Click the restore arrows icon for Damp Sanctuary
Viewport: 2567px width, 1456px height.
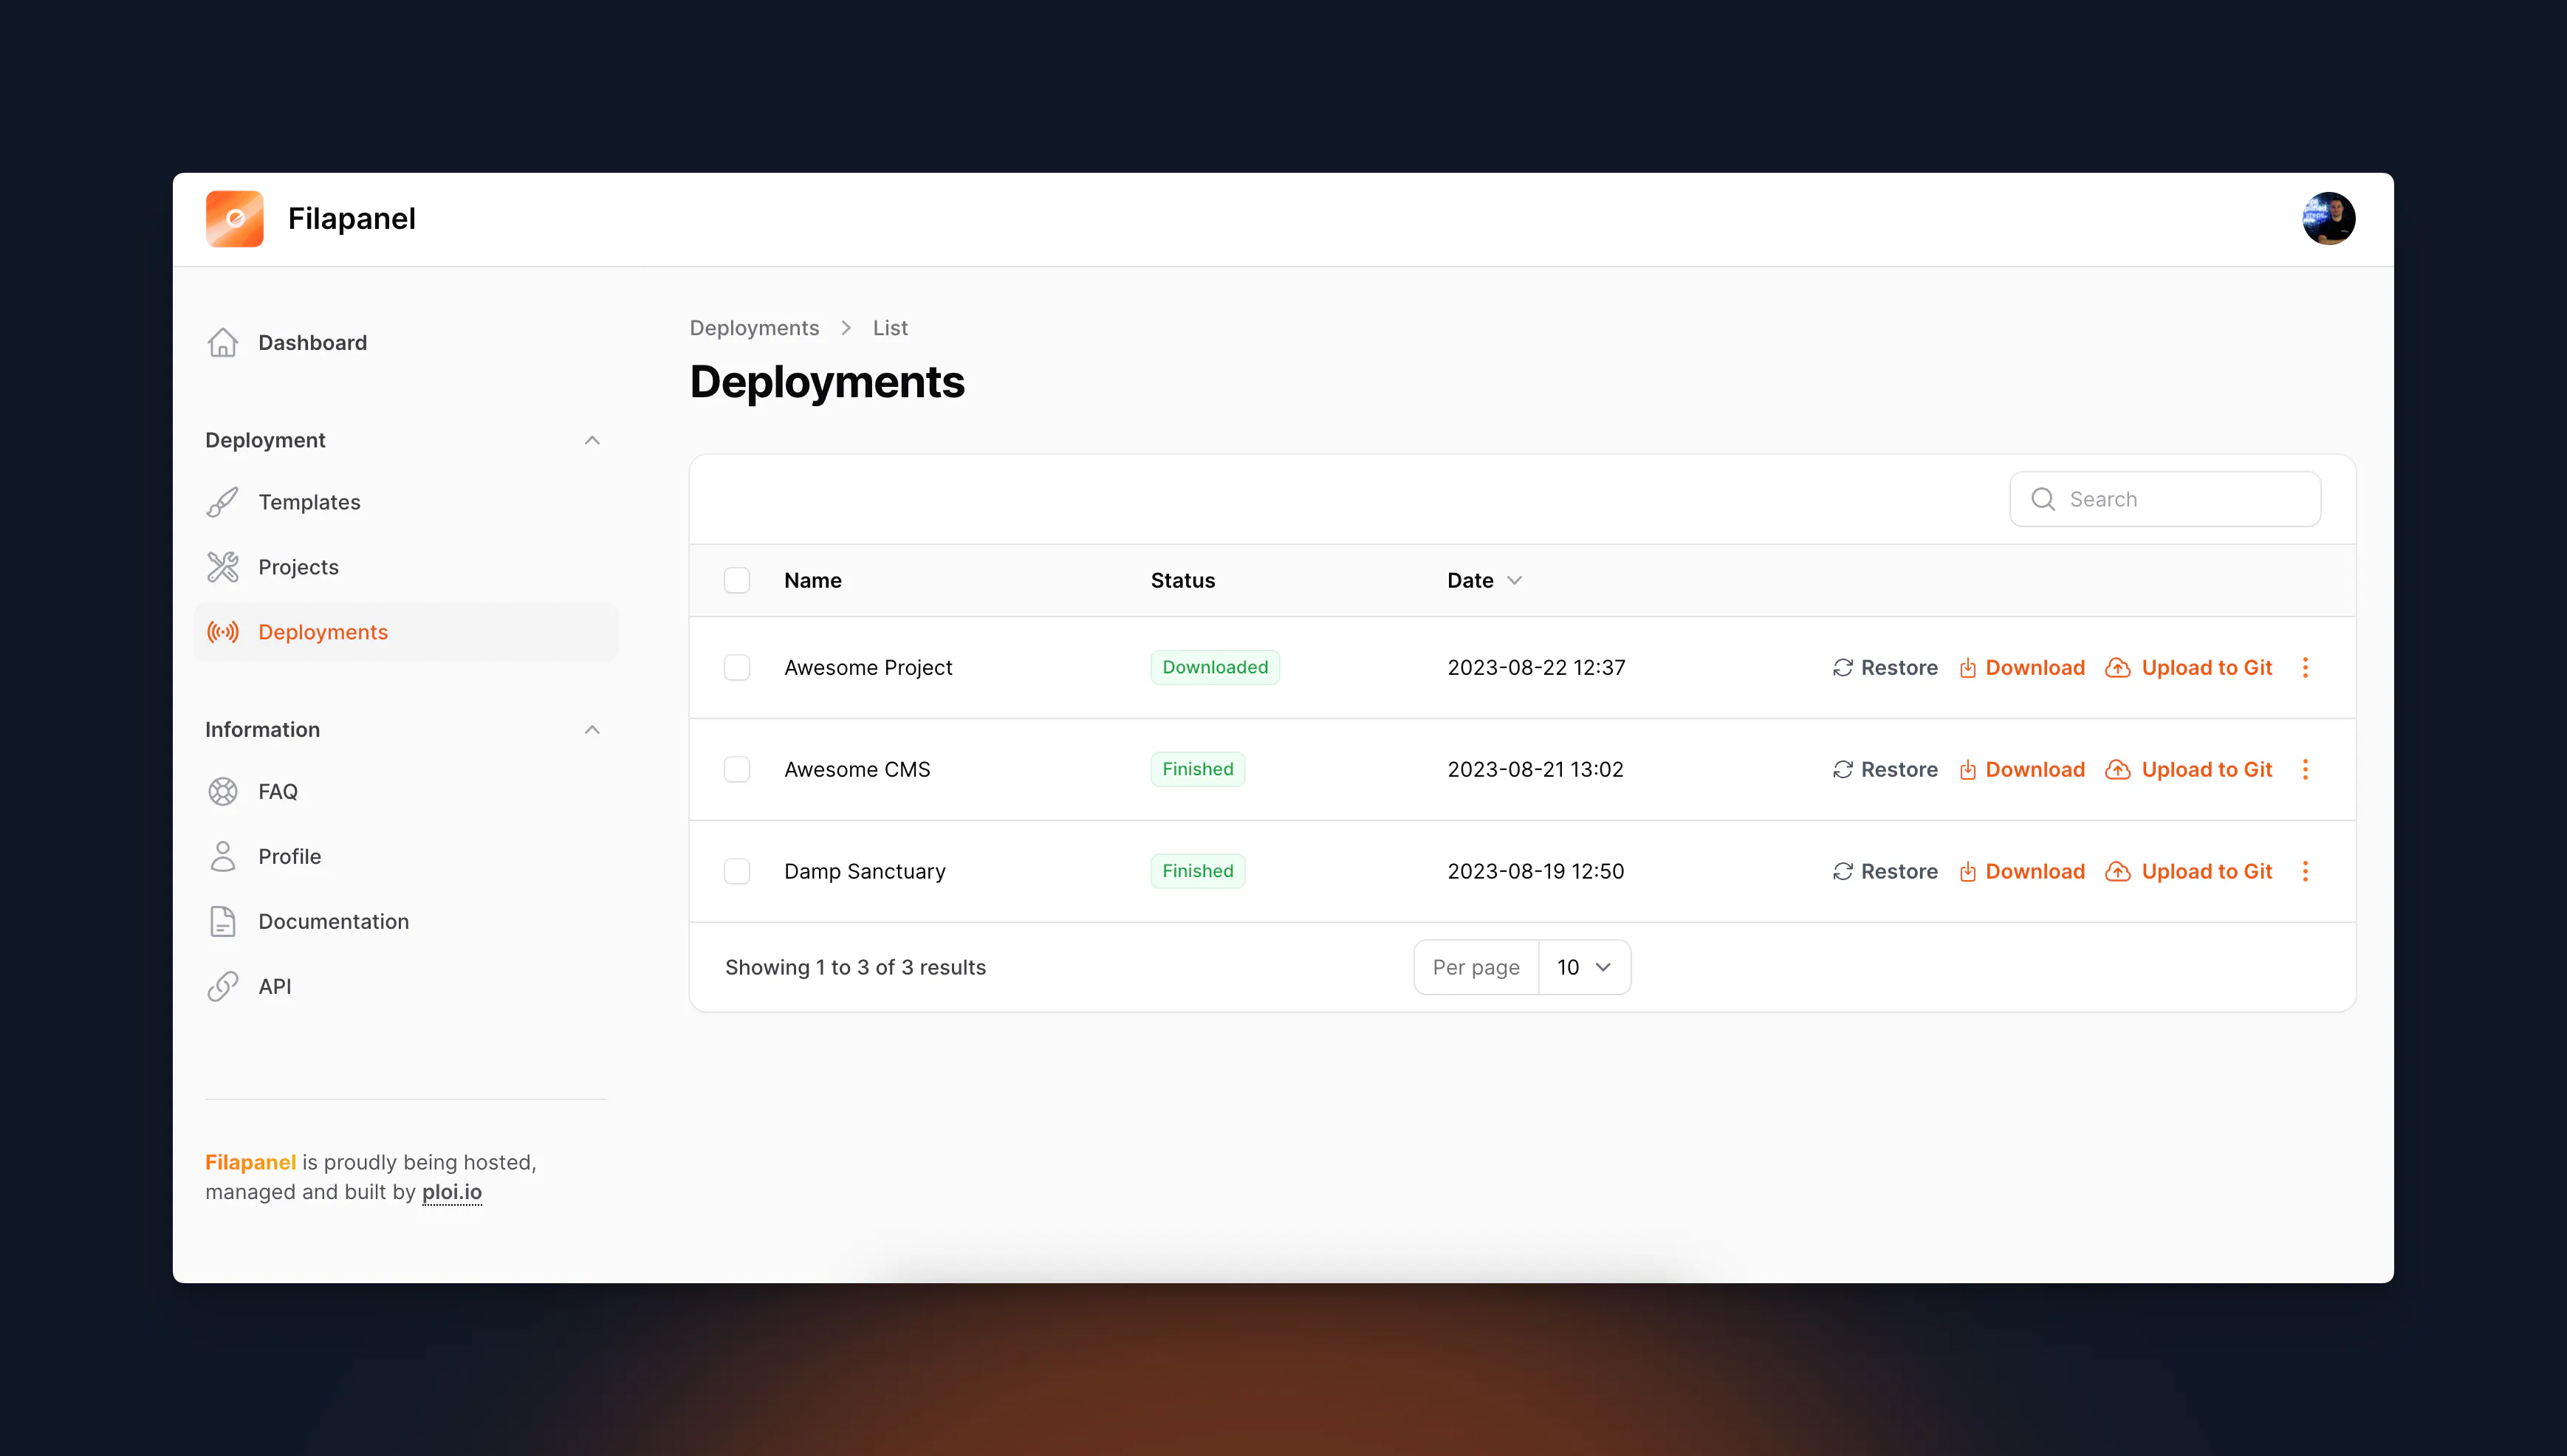1843,872
